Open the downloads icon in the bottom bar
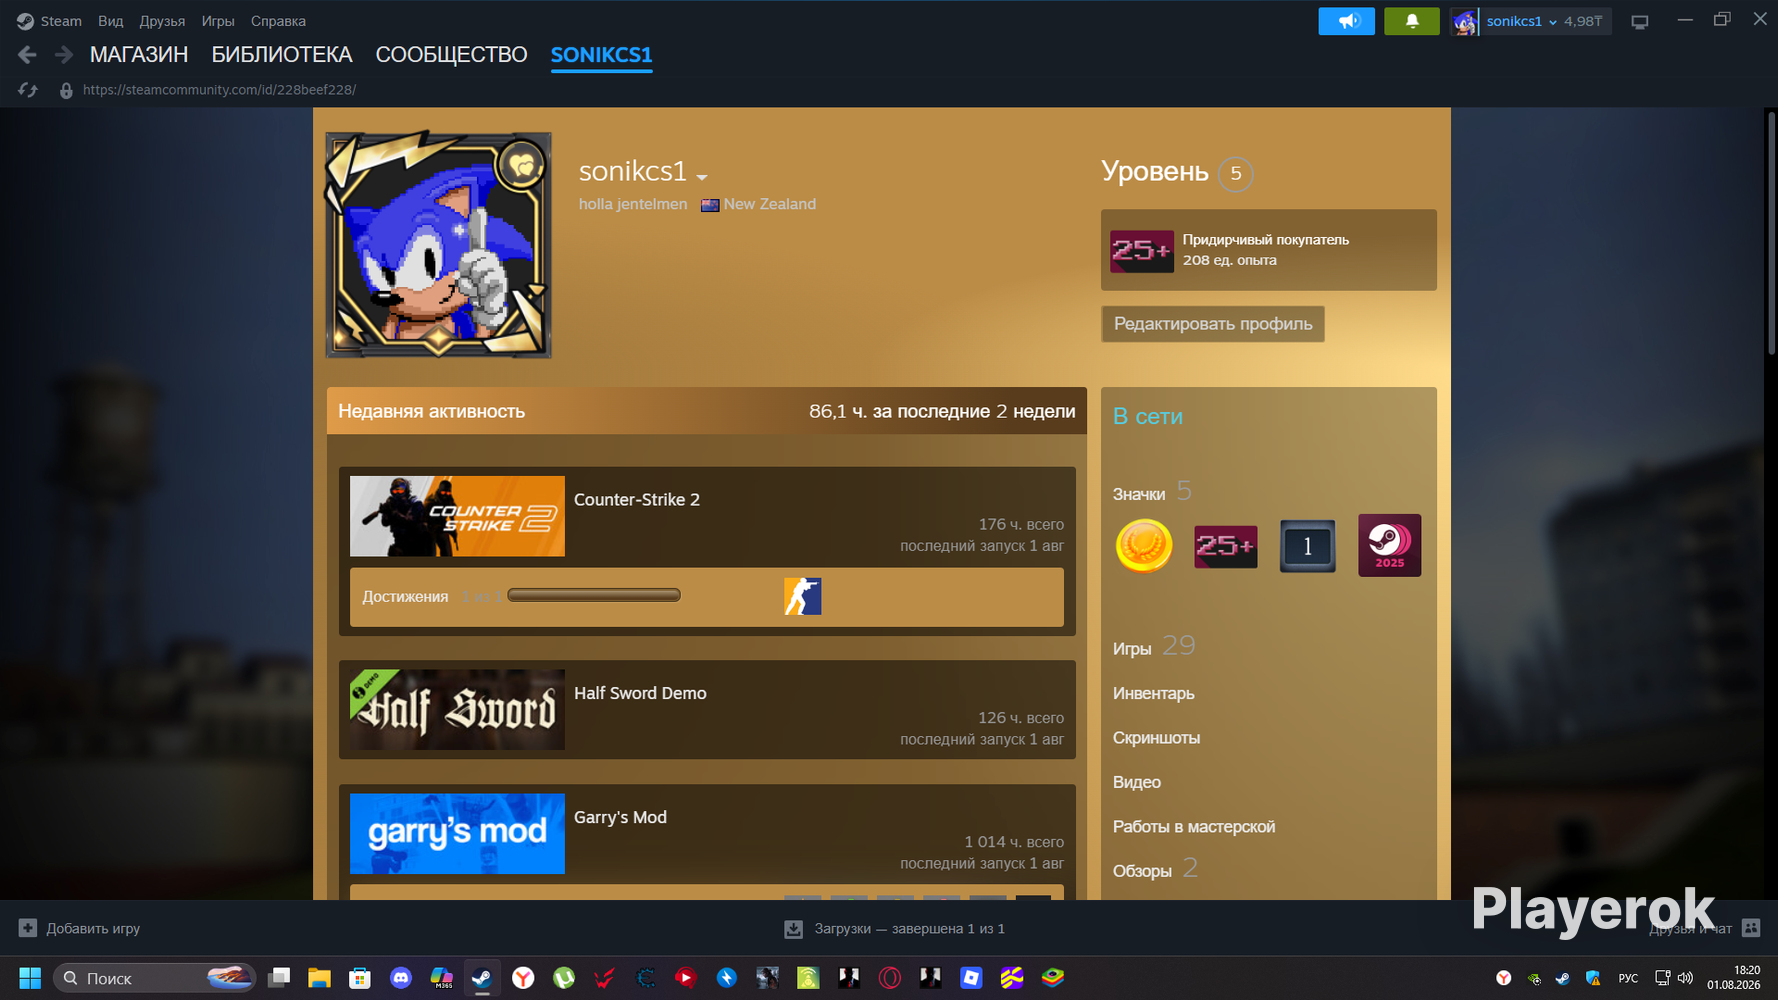 tap(793, 929)
